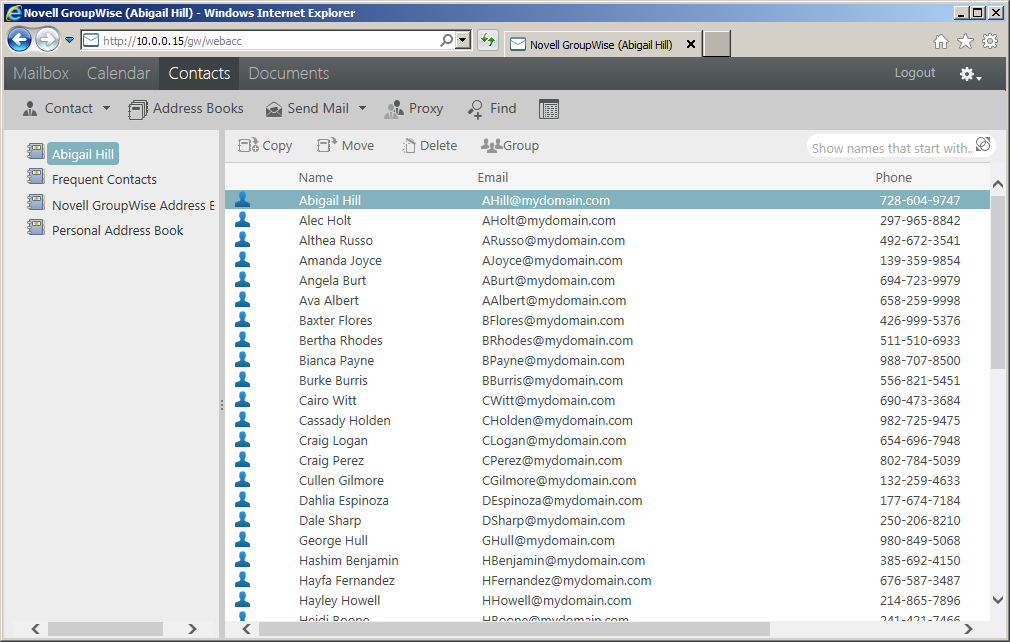This screenshot has width=1010, height=642.
Task: Expand the Send Mail dropdown arrow
Action: click(362, 108)
